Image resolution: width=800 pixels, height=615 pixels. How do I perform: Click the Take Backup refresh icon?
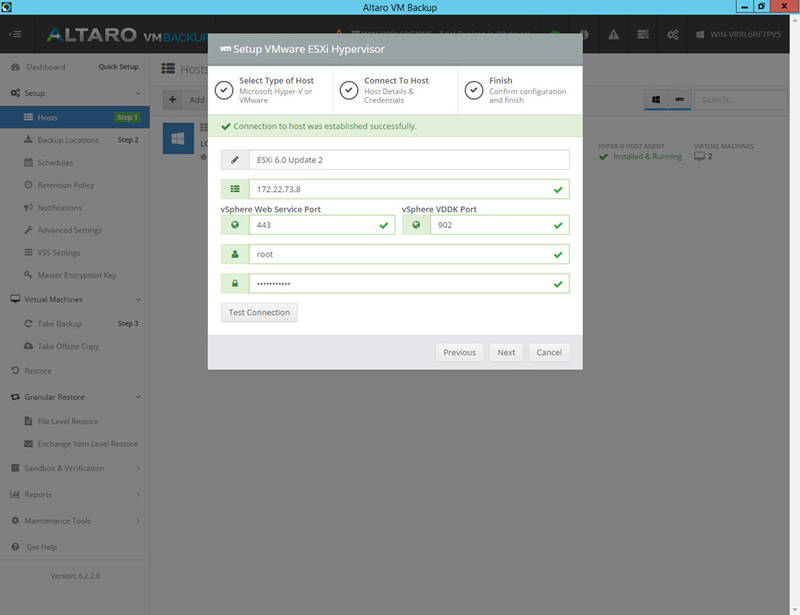(x=29, y=324)
